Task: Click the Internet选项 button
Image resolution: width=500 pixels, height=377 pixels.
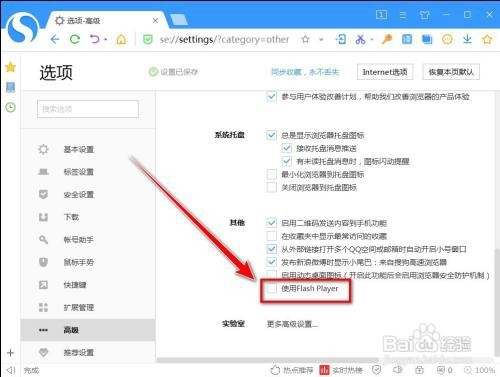Action: [385, 72]
